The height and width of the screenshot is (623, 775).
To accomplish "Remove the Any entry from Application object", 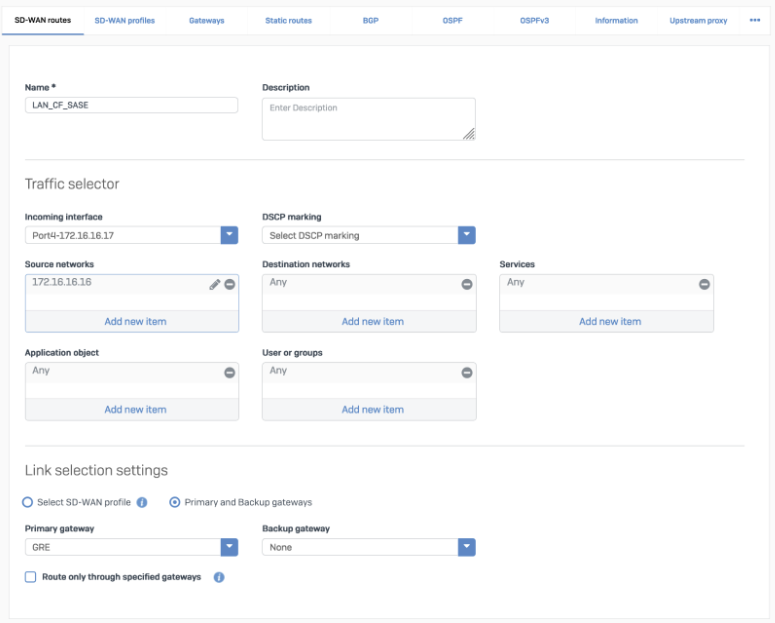I will tap(230, 373).
